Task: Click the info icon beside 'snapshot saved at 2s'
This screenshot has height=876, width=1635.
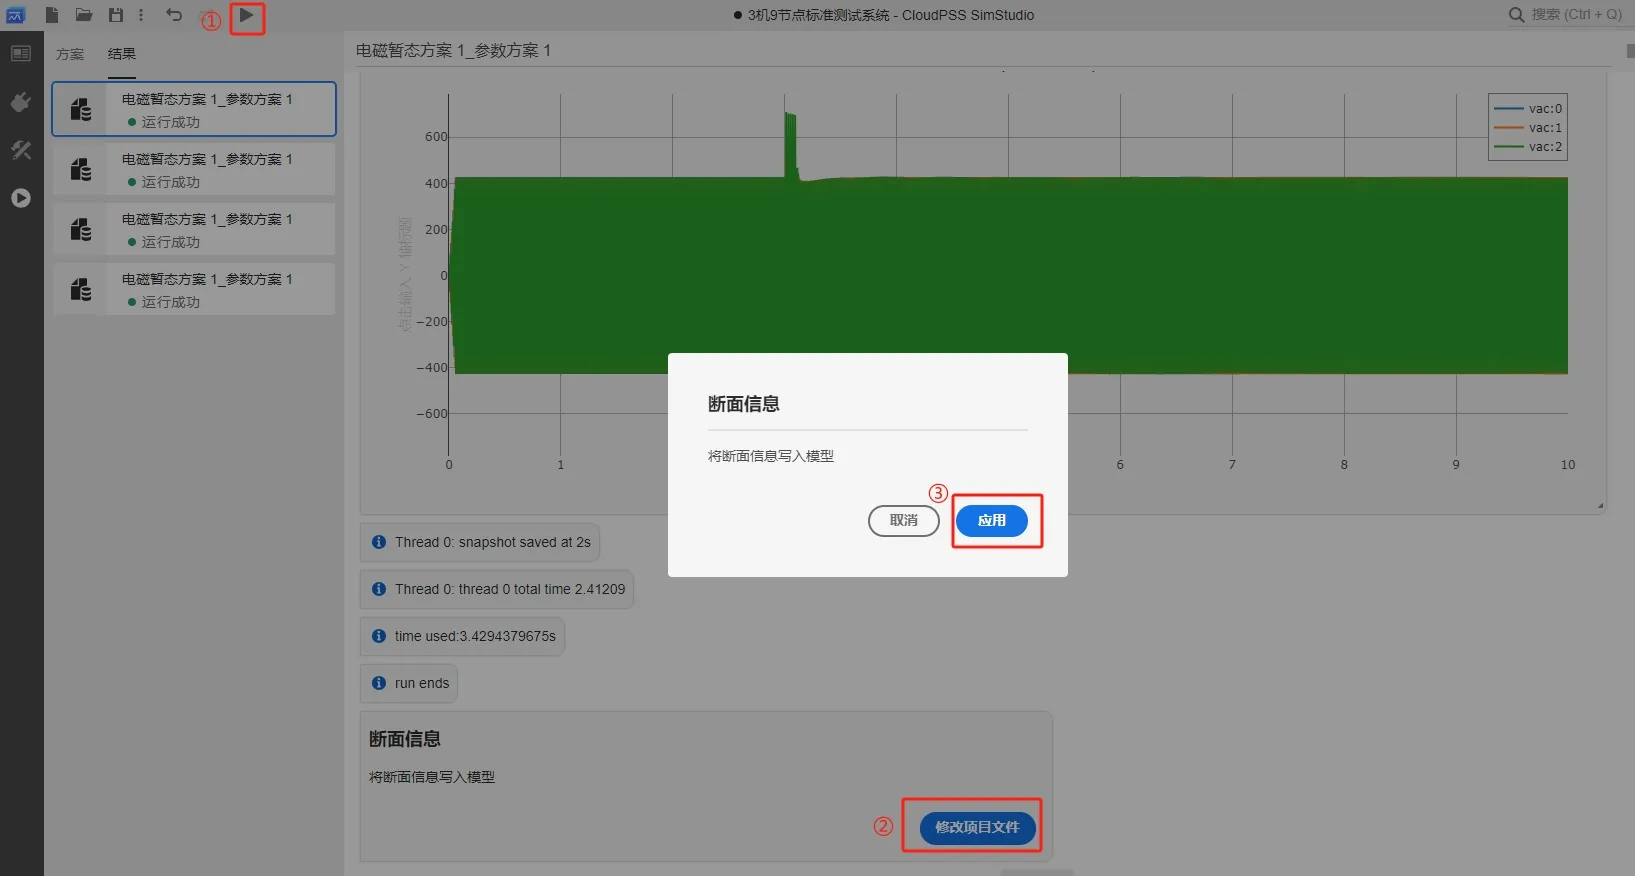Action: pos(379,542)
